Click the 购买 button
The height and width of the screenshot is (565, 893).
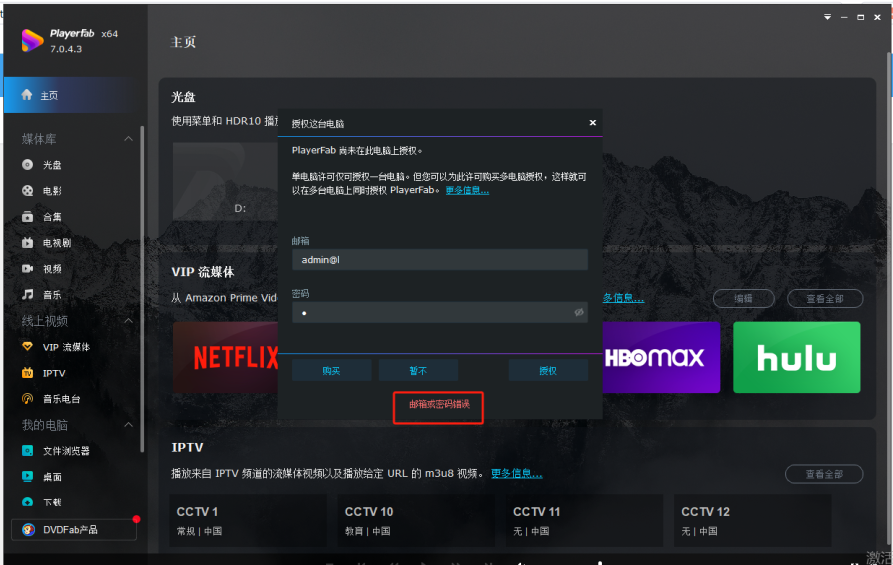coord(331,371)
